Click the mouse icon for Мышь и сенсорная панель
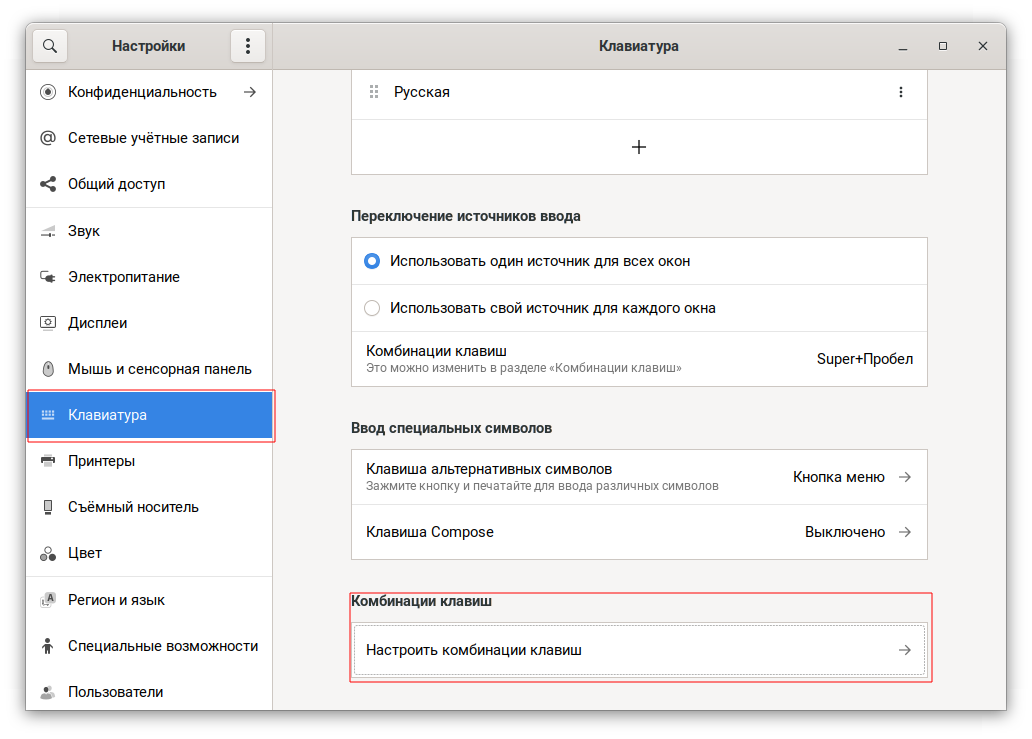Image resolution: width=1032 pixels, height=739 pixels. point(47,369)
